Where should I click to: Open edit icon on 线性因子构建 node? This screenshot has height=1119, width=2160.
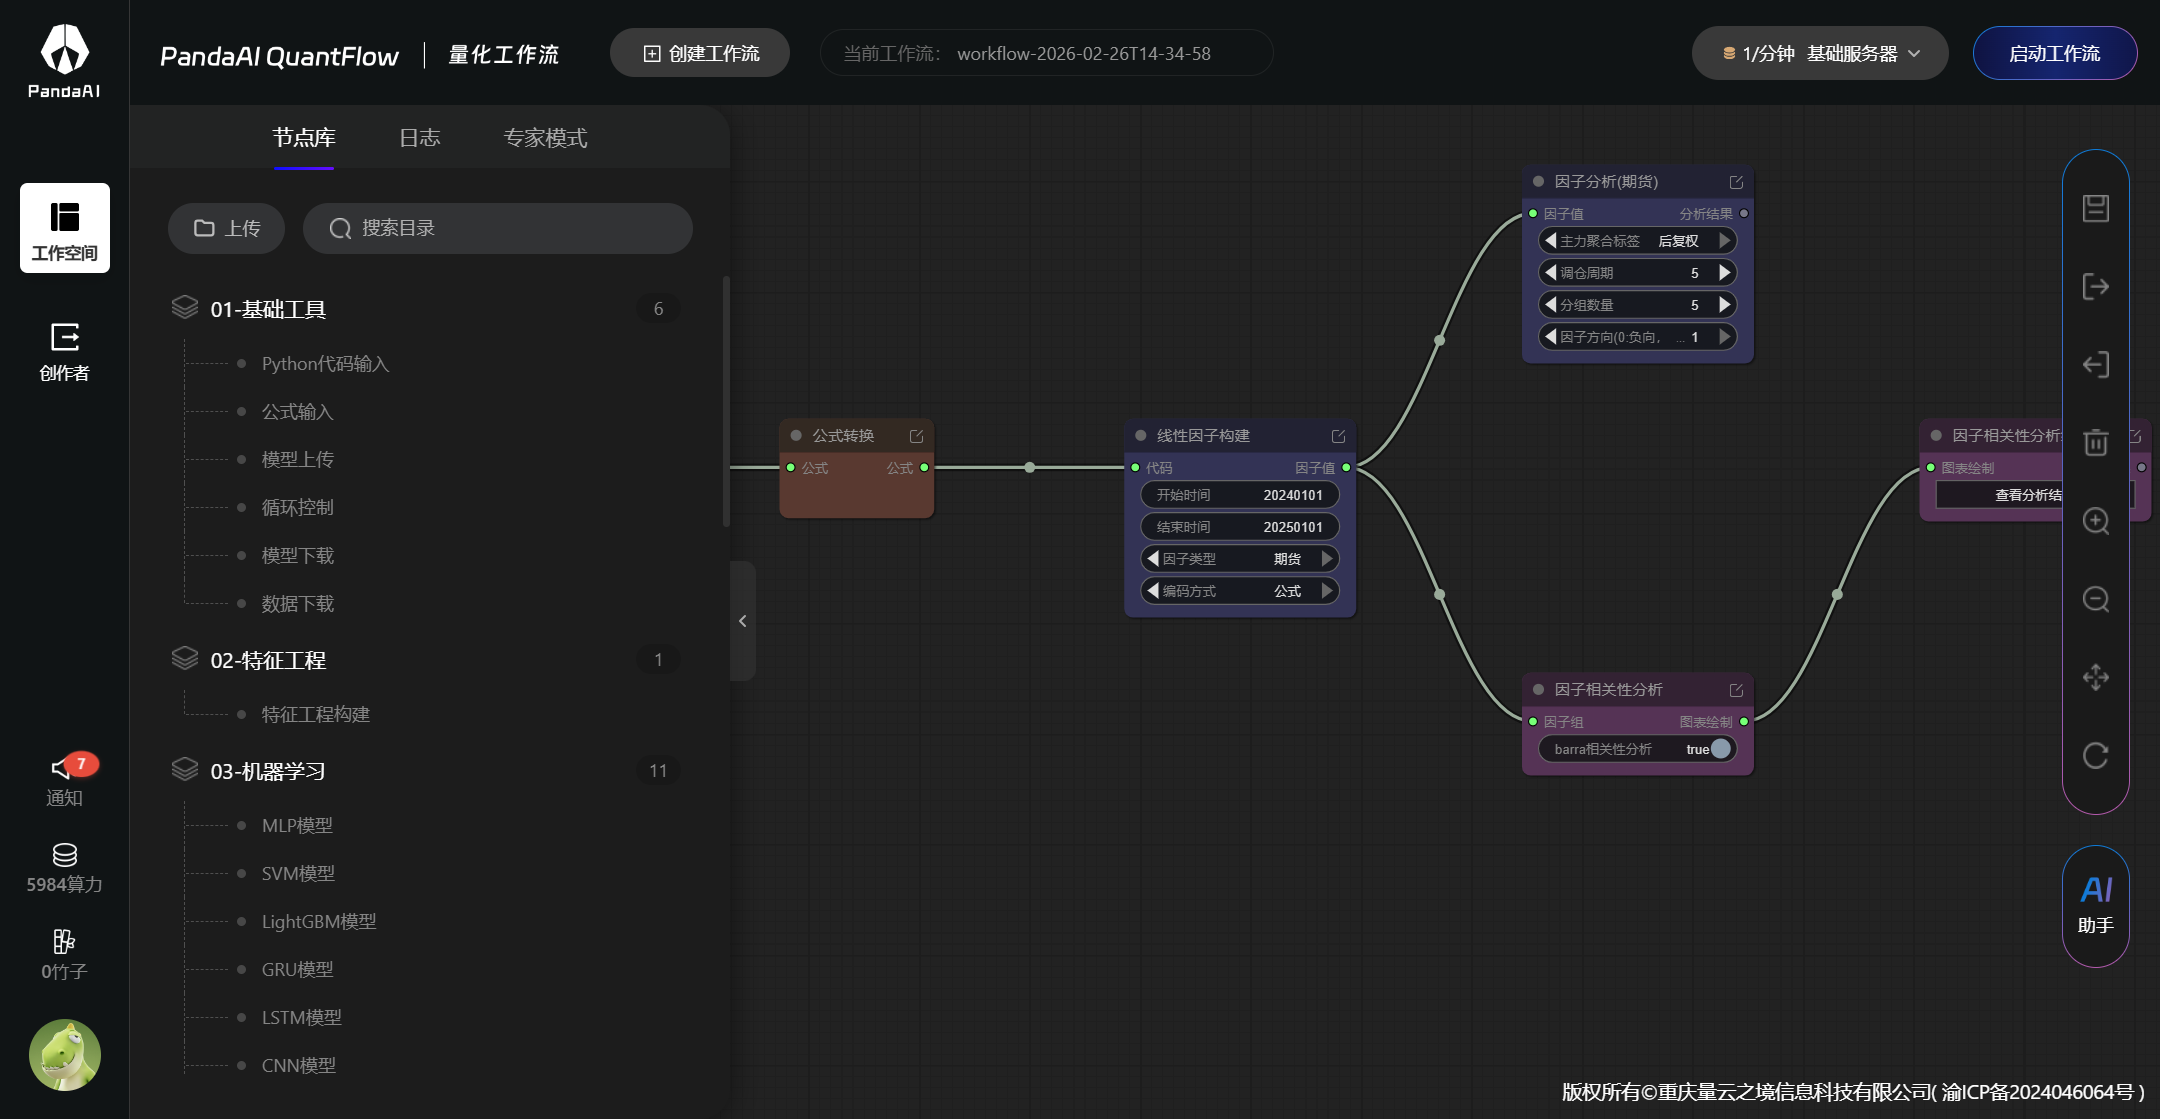(1338, 436)
